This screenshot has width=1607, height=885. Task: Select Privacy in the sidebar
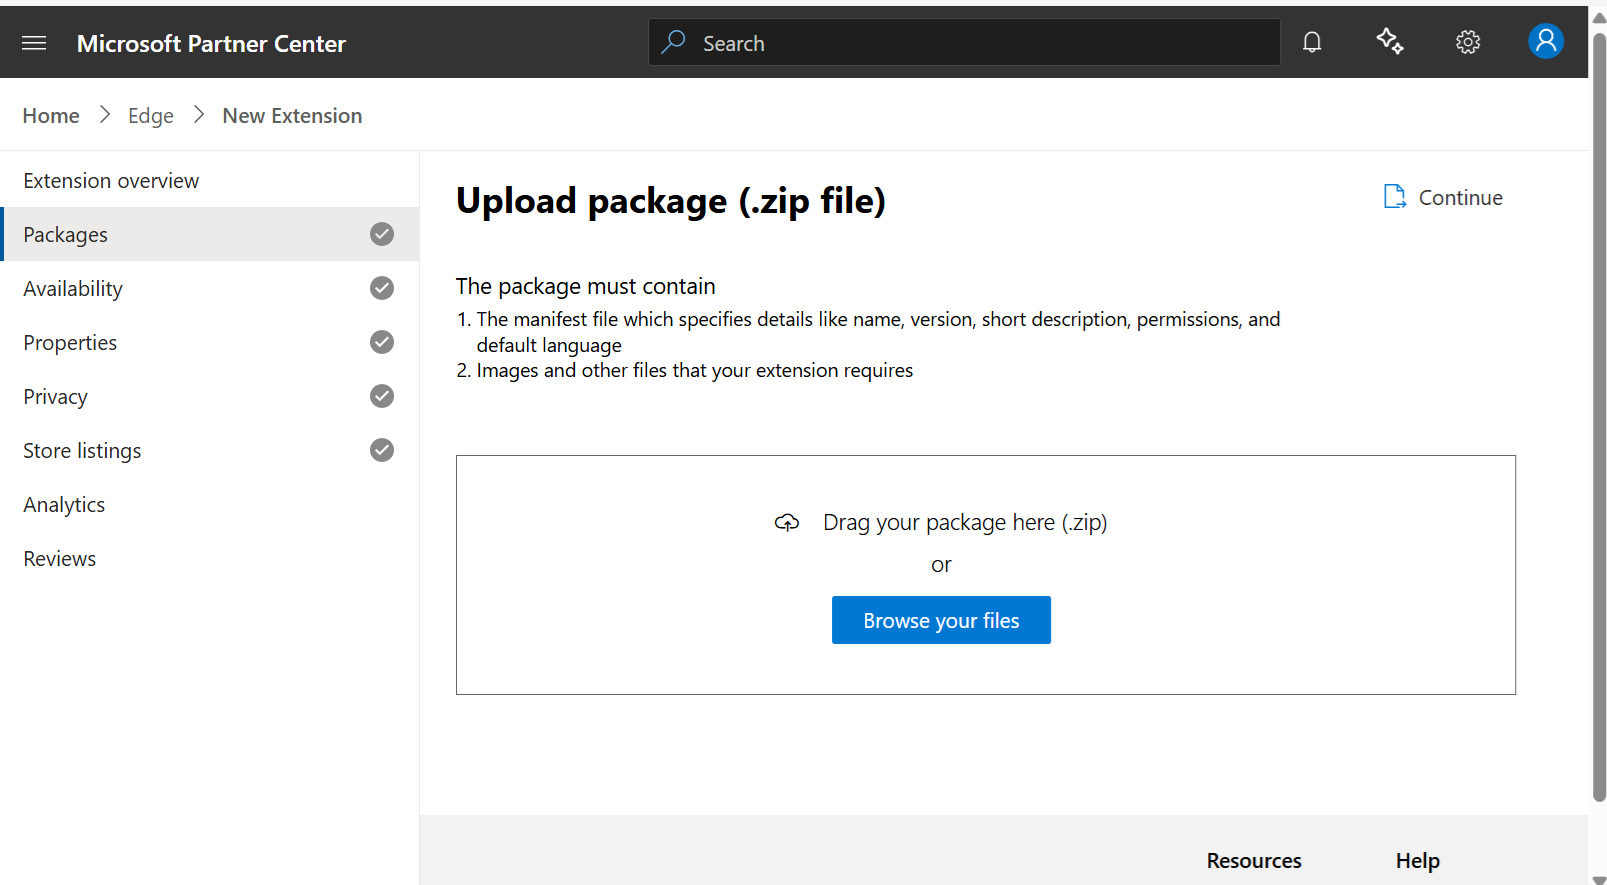tap(210, 396)
